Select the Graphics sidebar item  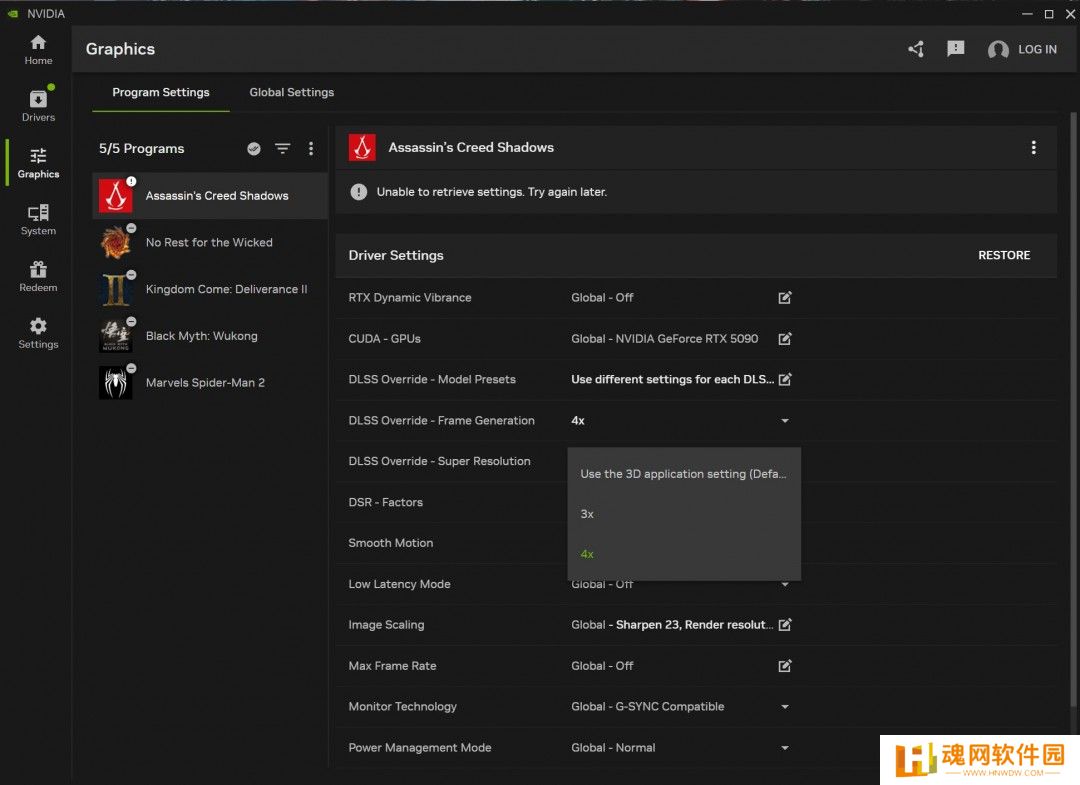tap(38, 163)
